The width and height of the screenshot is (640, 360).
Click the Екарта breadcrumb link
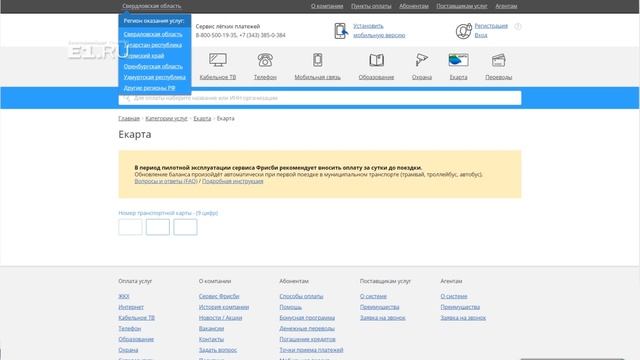point(202,118)
